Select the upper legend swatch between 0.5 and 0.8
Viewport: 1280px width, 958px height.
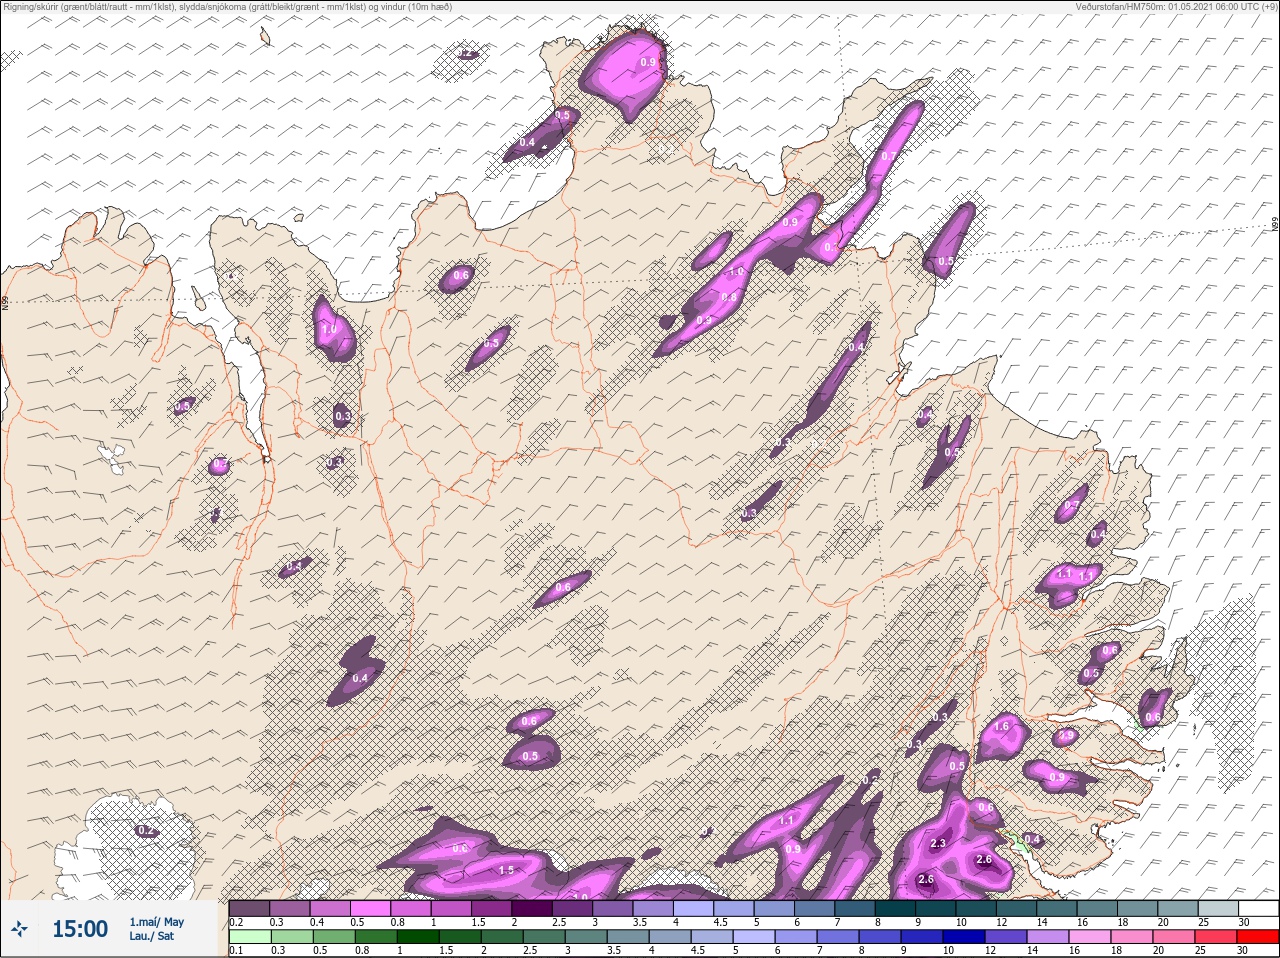coord(370,908)
